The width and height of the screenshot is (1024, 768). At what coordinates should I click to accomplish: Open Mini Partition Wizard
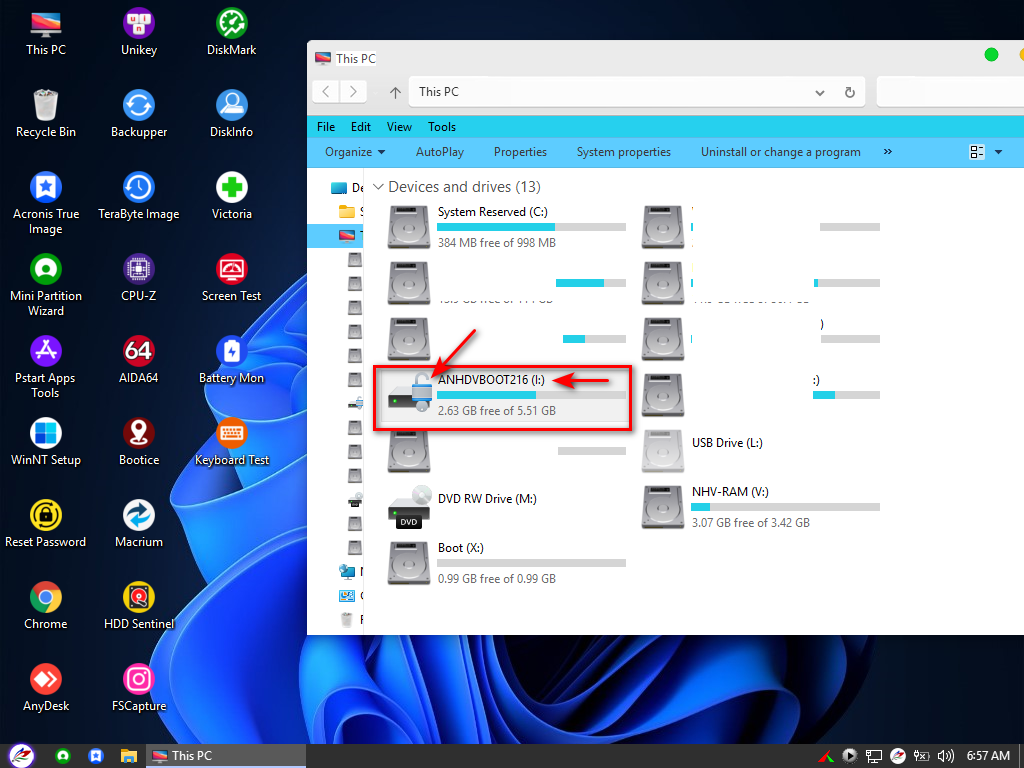tap(46, 285)
